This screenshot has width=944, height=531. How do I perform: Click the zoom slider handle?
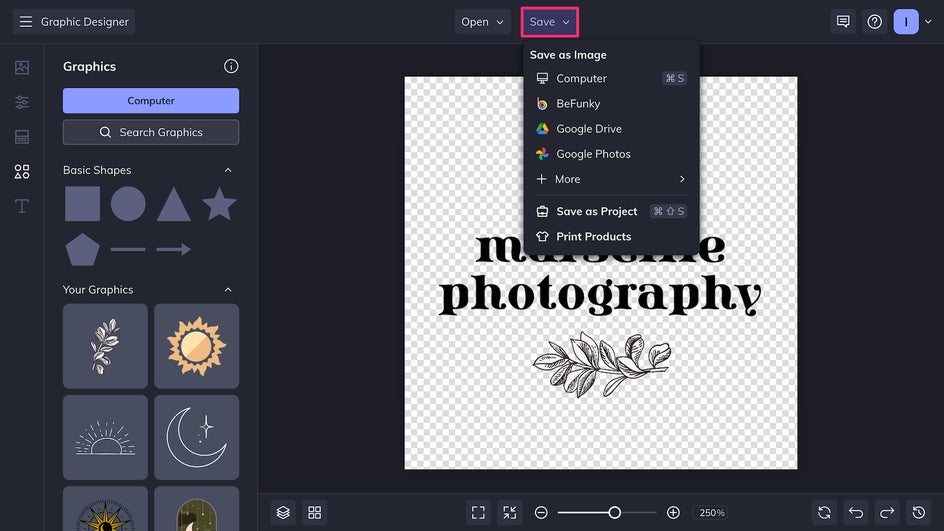pyautogui.click(x=614, y=512)
